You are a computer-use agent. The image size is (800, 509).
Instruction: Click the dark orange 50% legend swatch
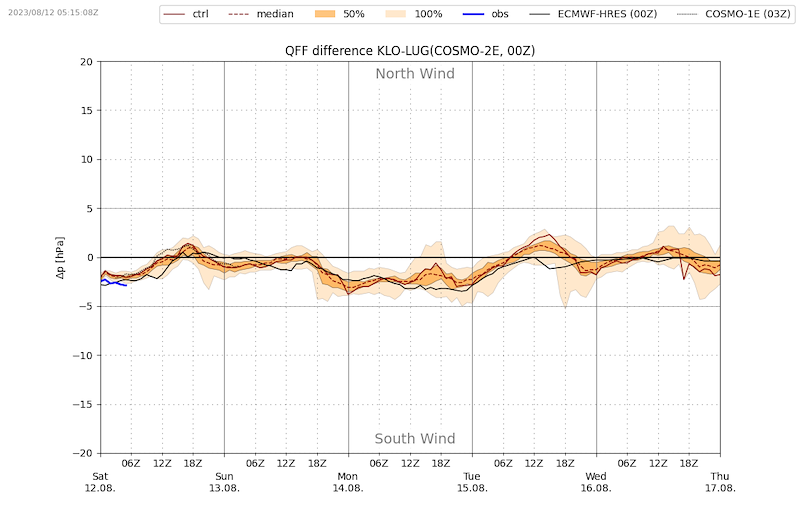pos(324,14)
